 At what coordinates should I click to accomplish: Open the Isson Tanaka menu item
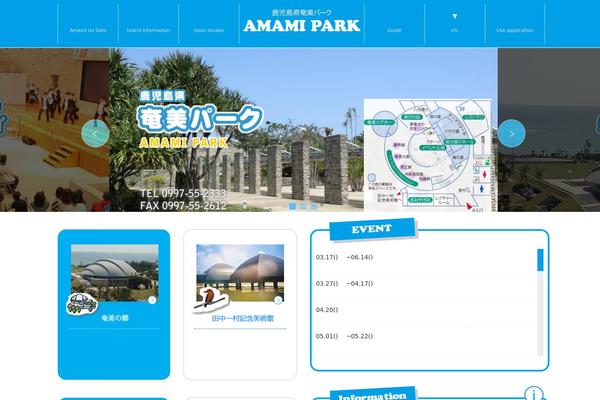(x=209, y=30)
